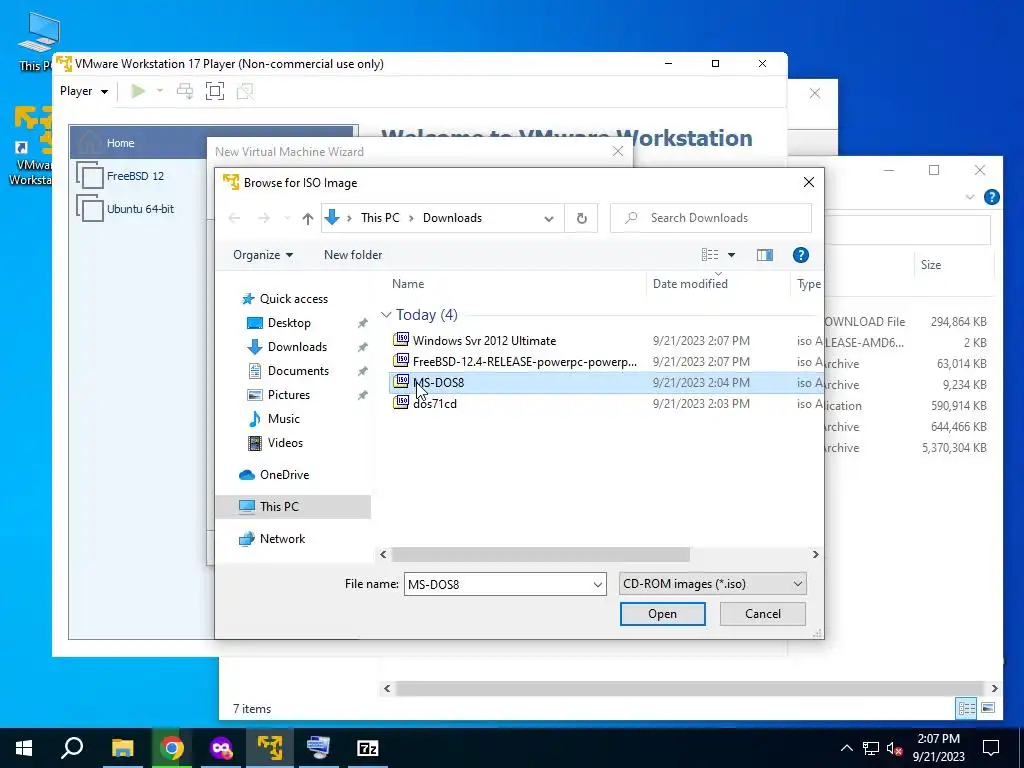Click the Explorer window help icon
Viewport: 1024px width, 768px height.
(x=991, y=197)
